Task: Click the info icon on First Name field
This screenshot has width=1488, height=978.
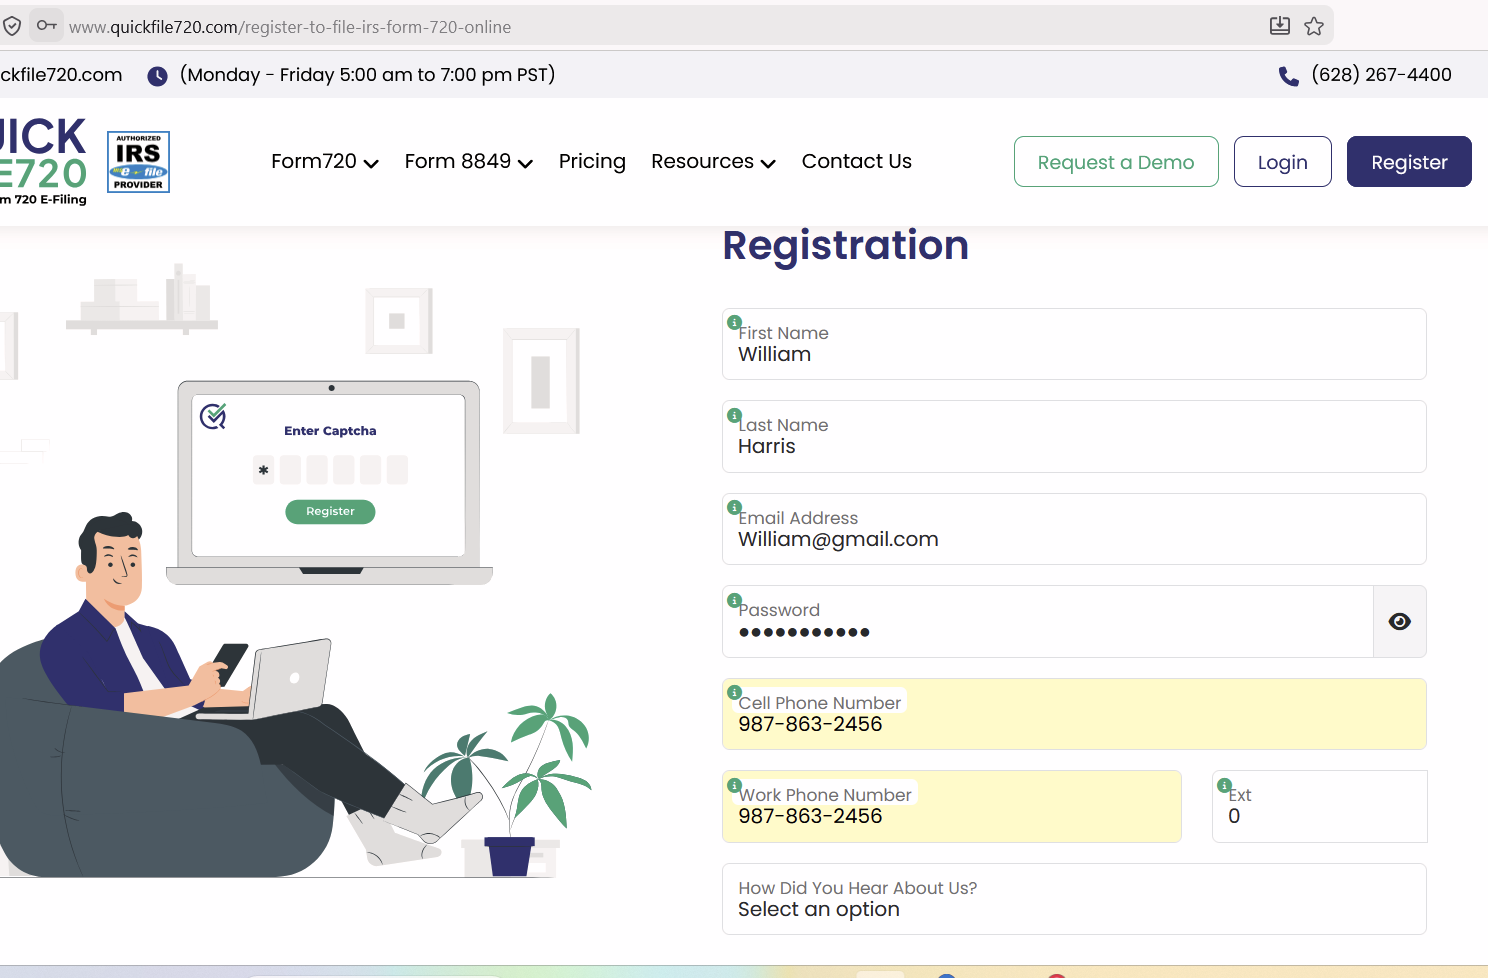Action: click(734, 322)
